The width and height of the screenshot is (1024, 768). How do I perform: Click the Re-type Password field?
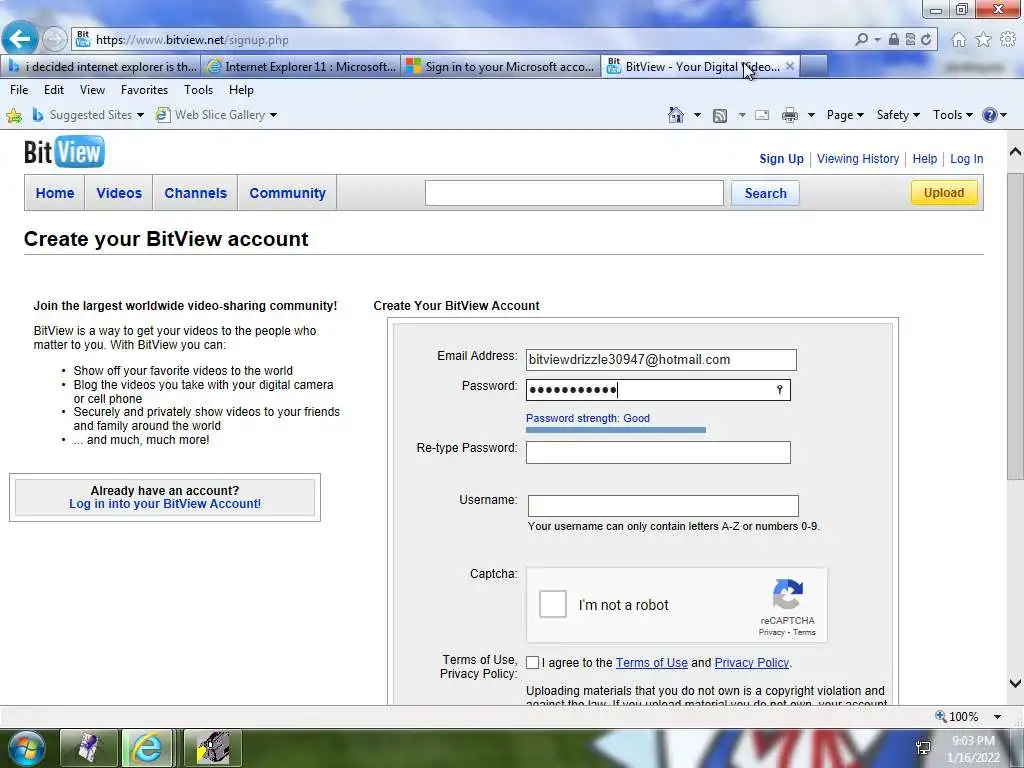tap(658, 453)
